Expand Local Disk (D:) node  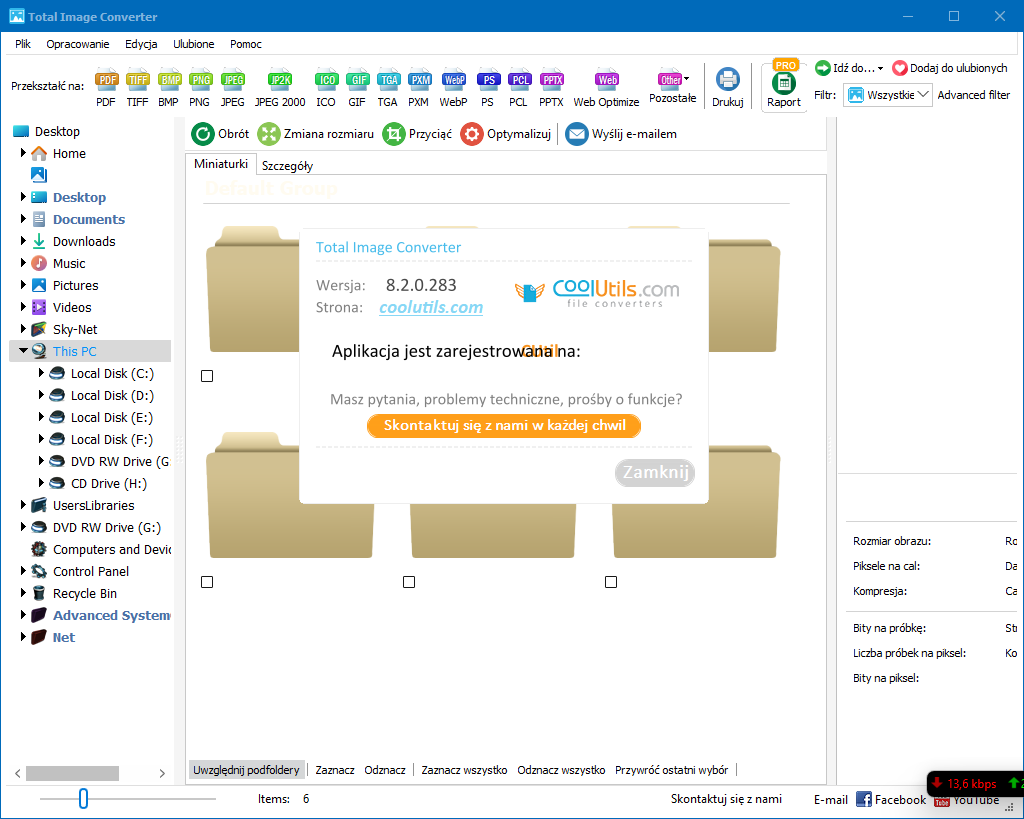coord(41,395)
